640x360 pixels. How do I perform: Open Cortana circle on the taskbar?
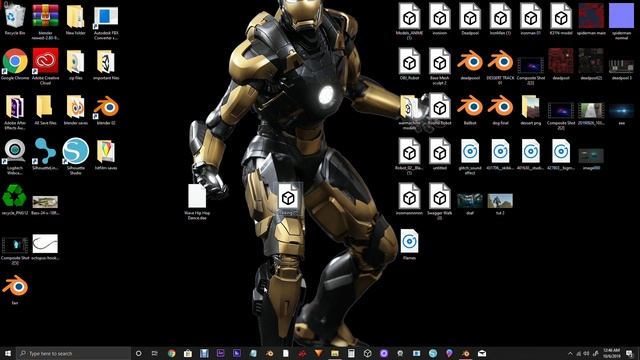[138, 353]
